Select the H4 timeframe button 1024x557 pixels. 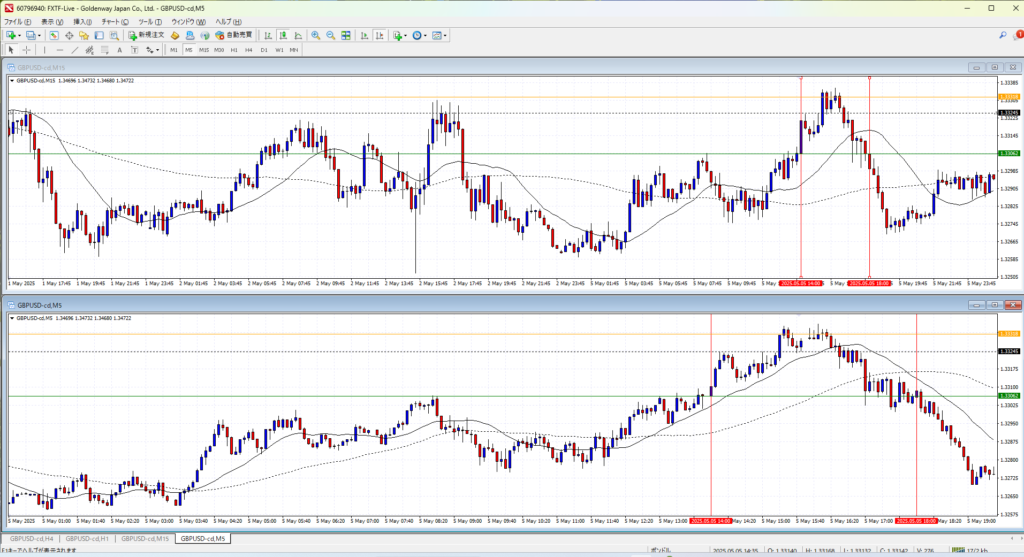coord(249,49)
